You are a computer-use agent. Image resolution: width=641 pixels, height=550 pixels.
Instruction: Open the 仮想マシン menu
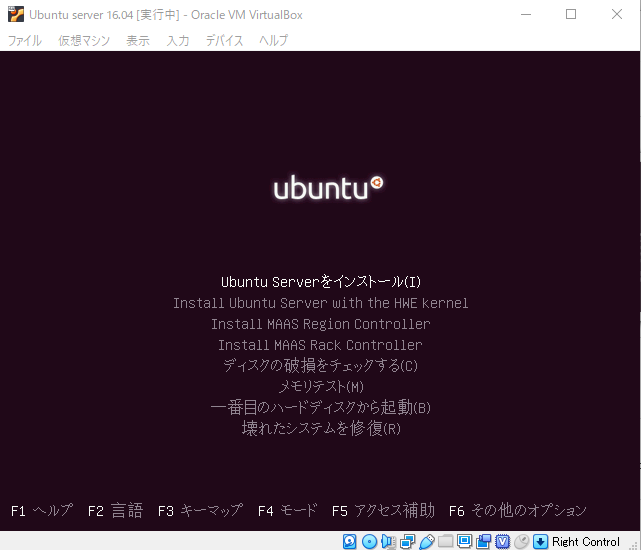pyautogui.click(x=84, y=40)
